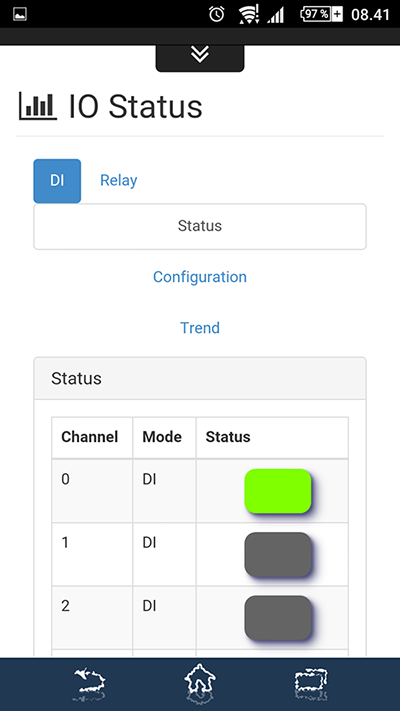This screenshot has height=711, width=400.
Task: Select the DI tab
Action: (x=57, y=181)
